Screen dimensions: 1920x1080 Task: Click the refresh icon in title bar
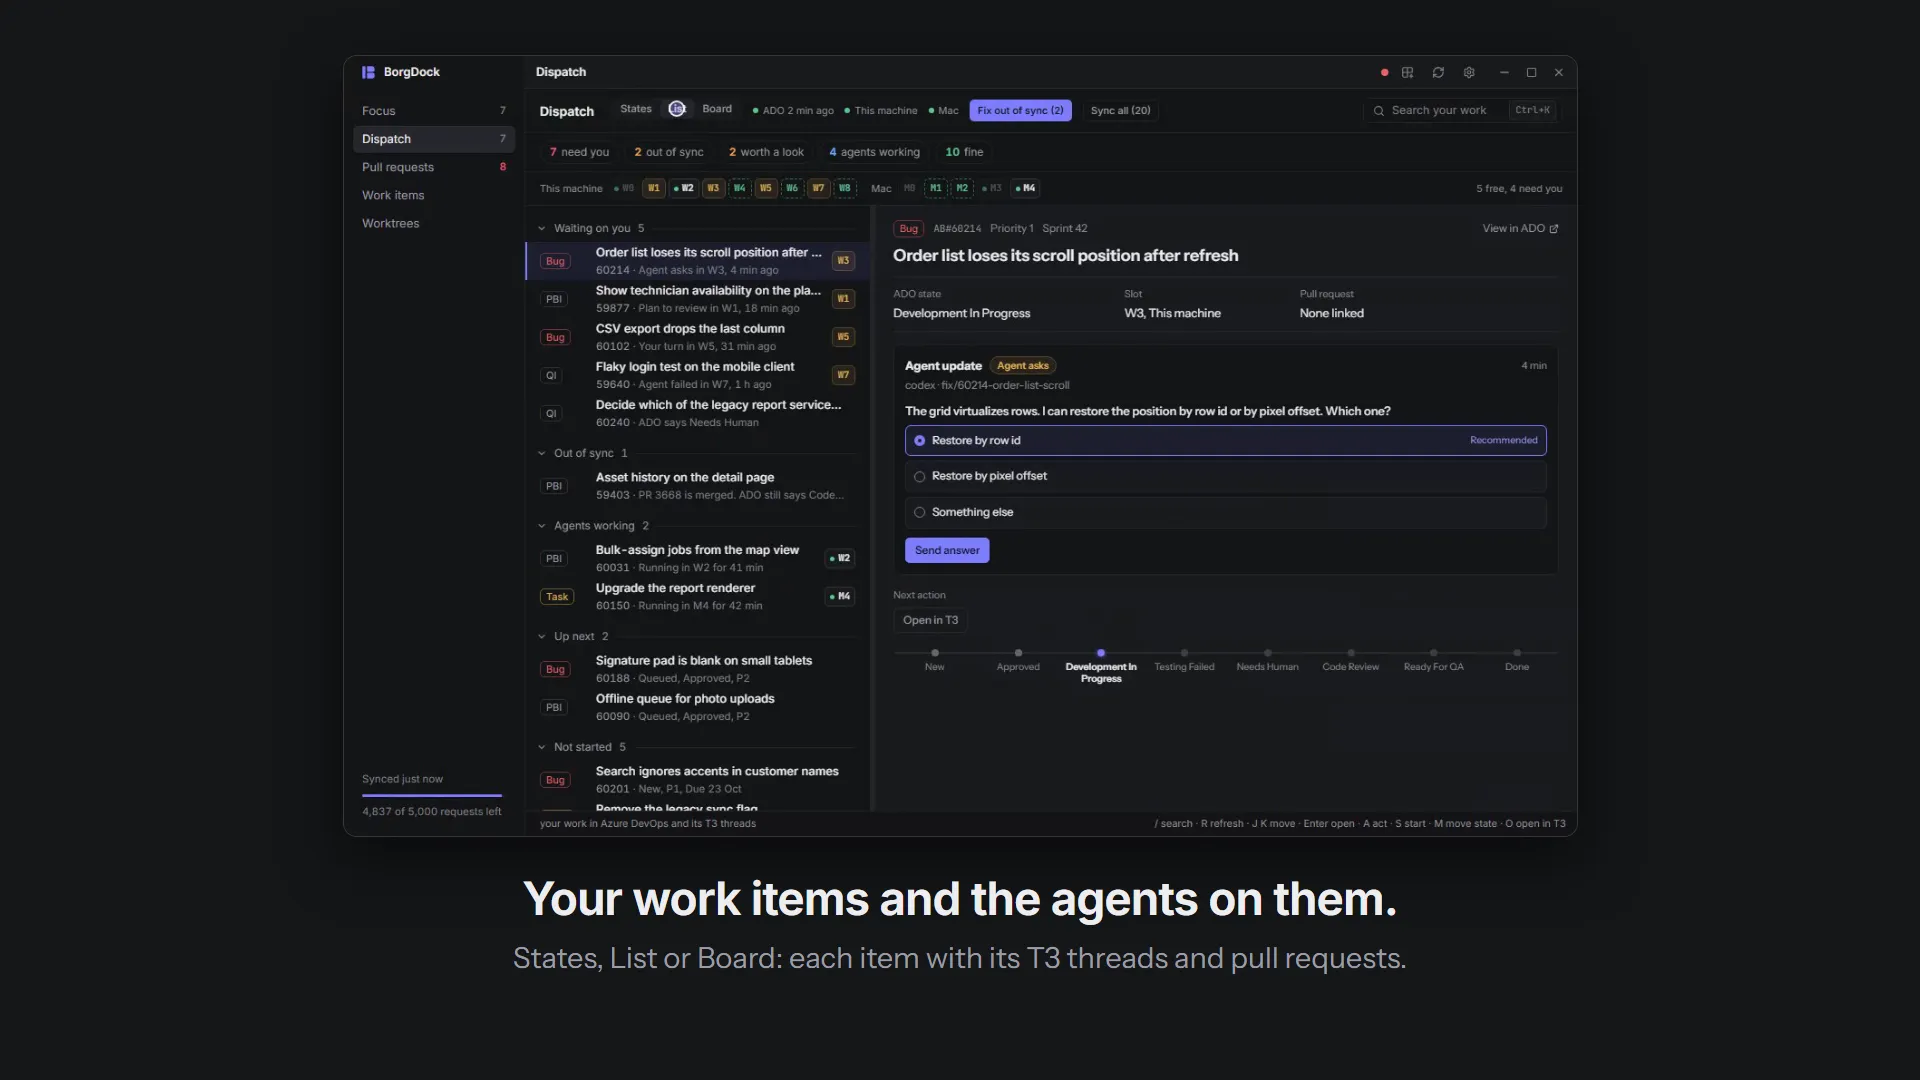click(1438, 72)
